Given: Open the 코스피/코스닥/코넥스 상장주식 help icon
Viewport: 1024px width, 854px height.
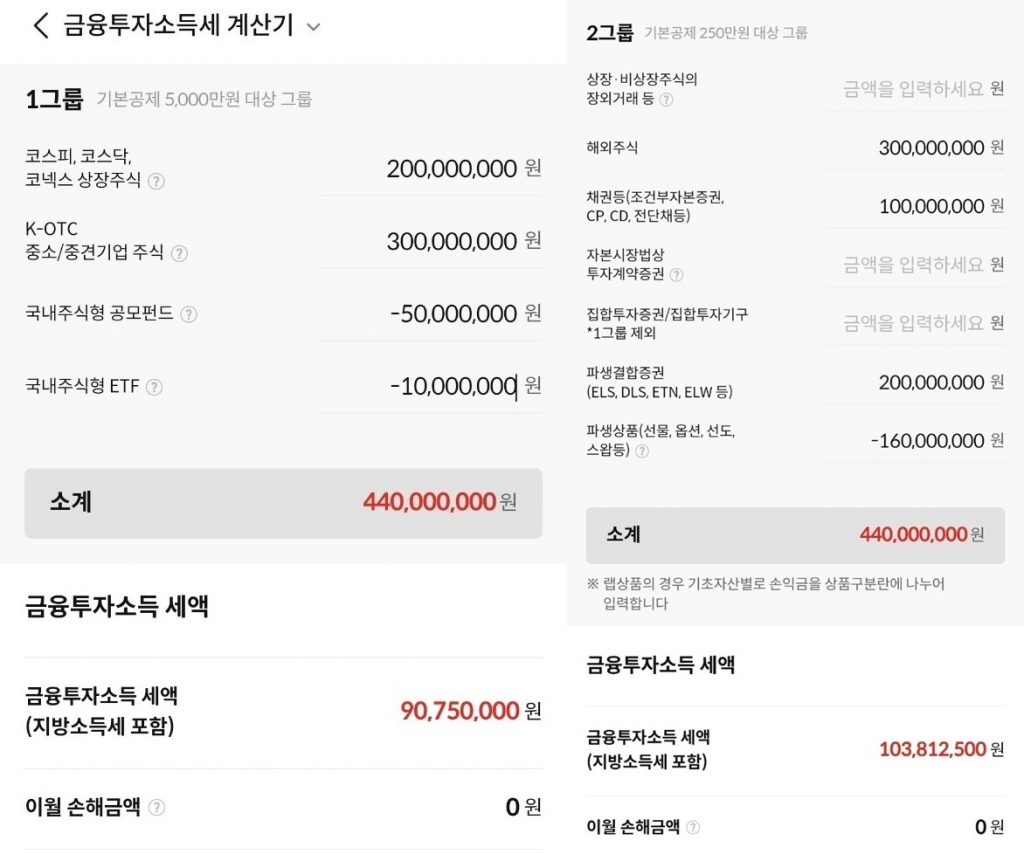Looking at the screenshot, I should pyautogui.click(x=156, y=181).
